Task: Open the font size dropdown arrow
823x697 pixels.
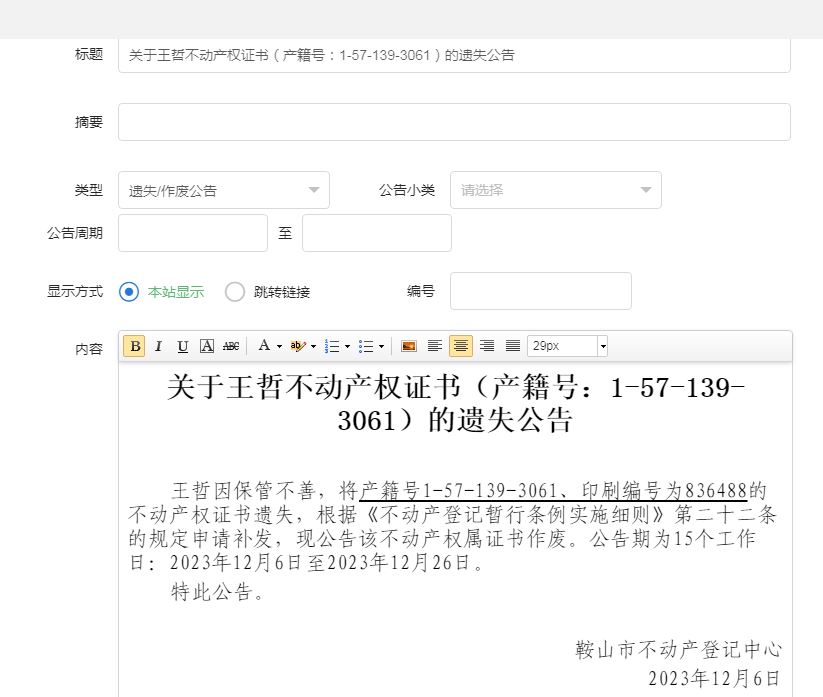Action: click(x=603, y=346)
